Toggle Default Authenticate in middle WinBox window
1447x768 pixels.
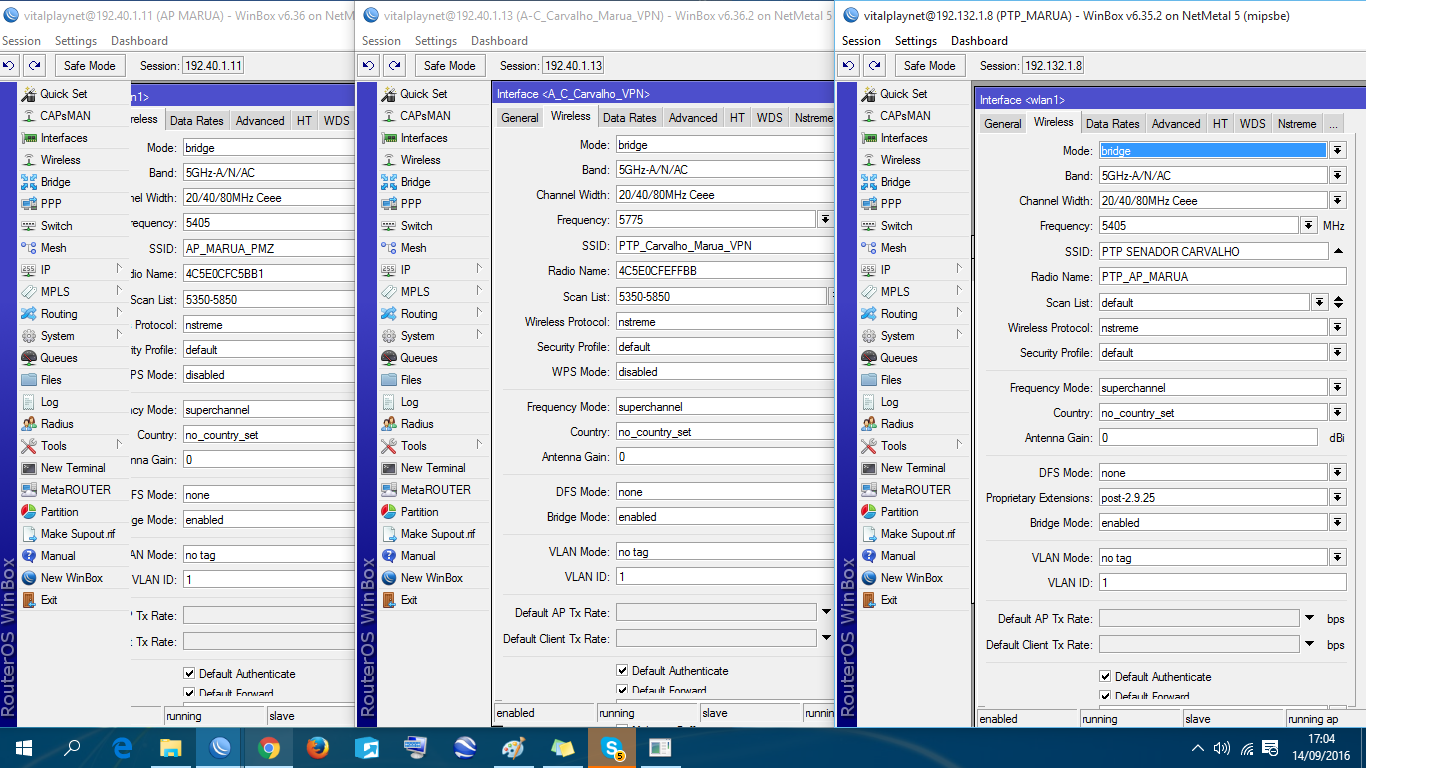click(622, 671)
